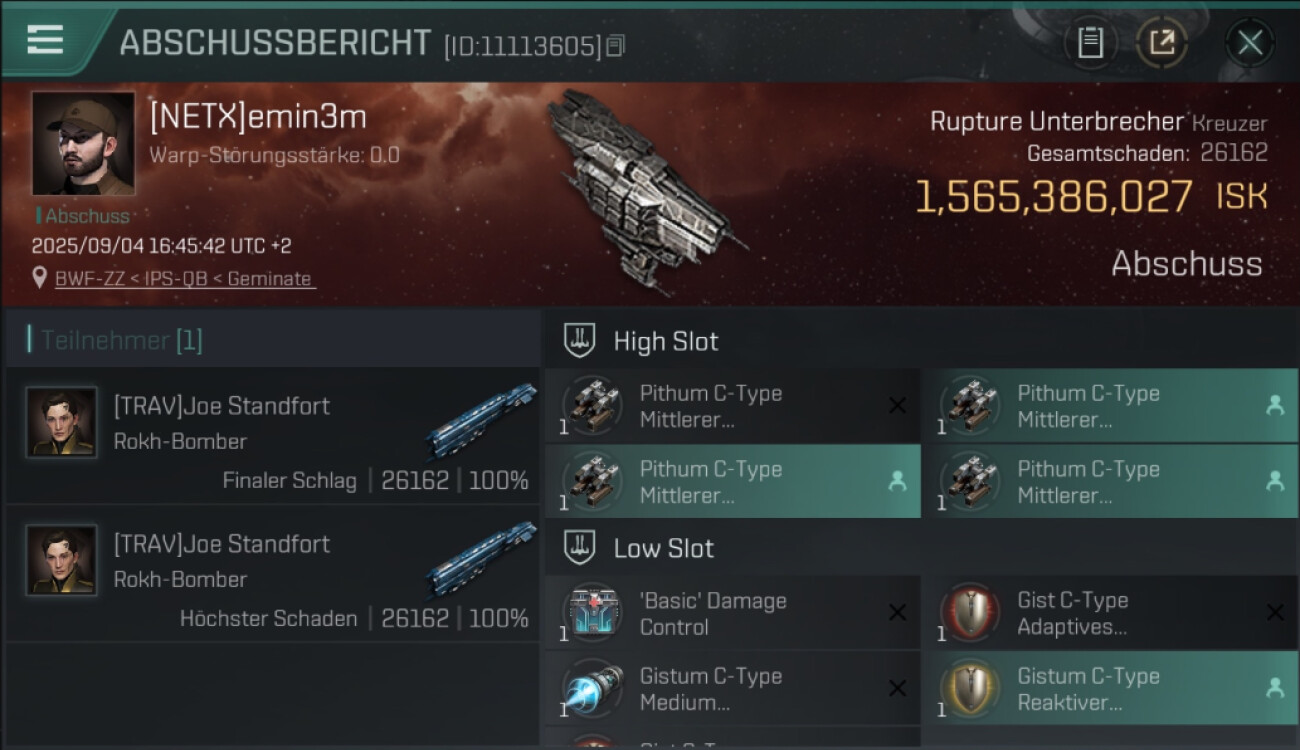Open the clipboard icon in the header
Image resolution: width=1300 pixels, height=750 pixels.
1090,43
